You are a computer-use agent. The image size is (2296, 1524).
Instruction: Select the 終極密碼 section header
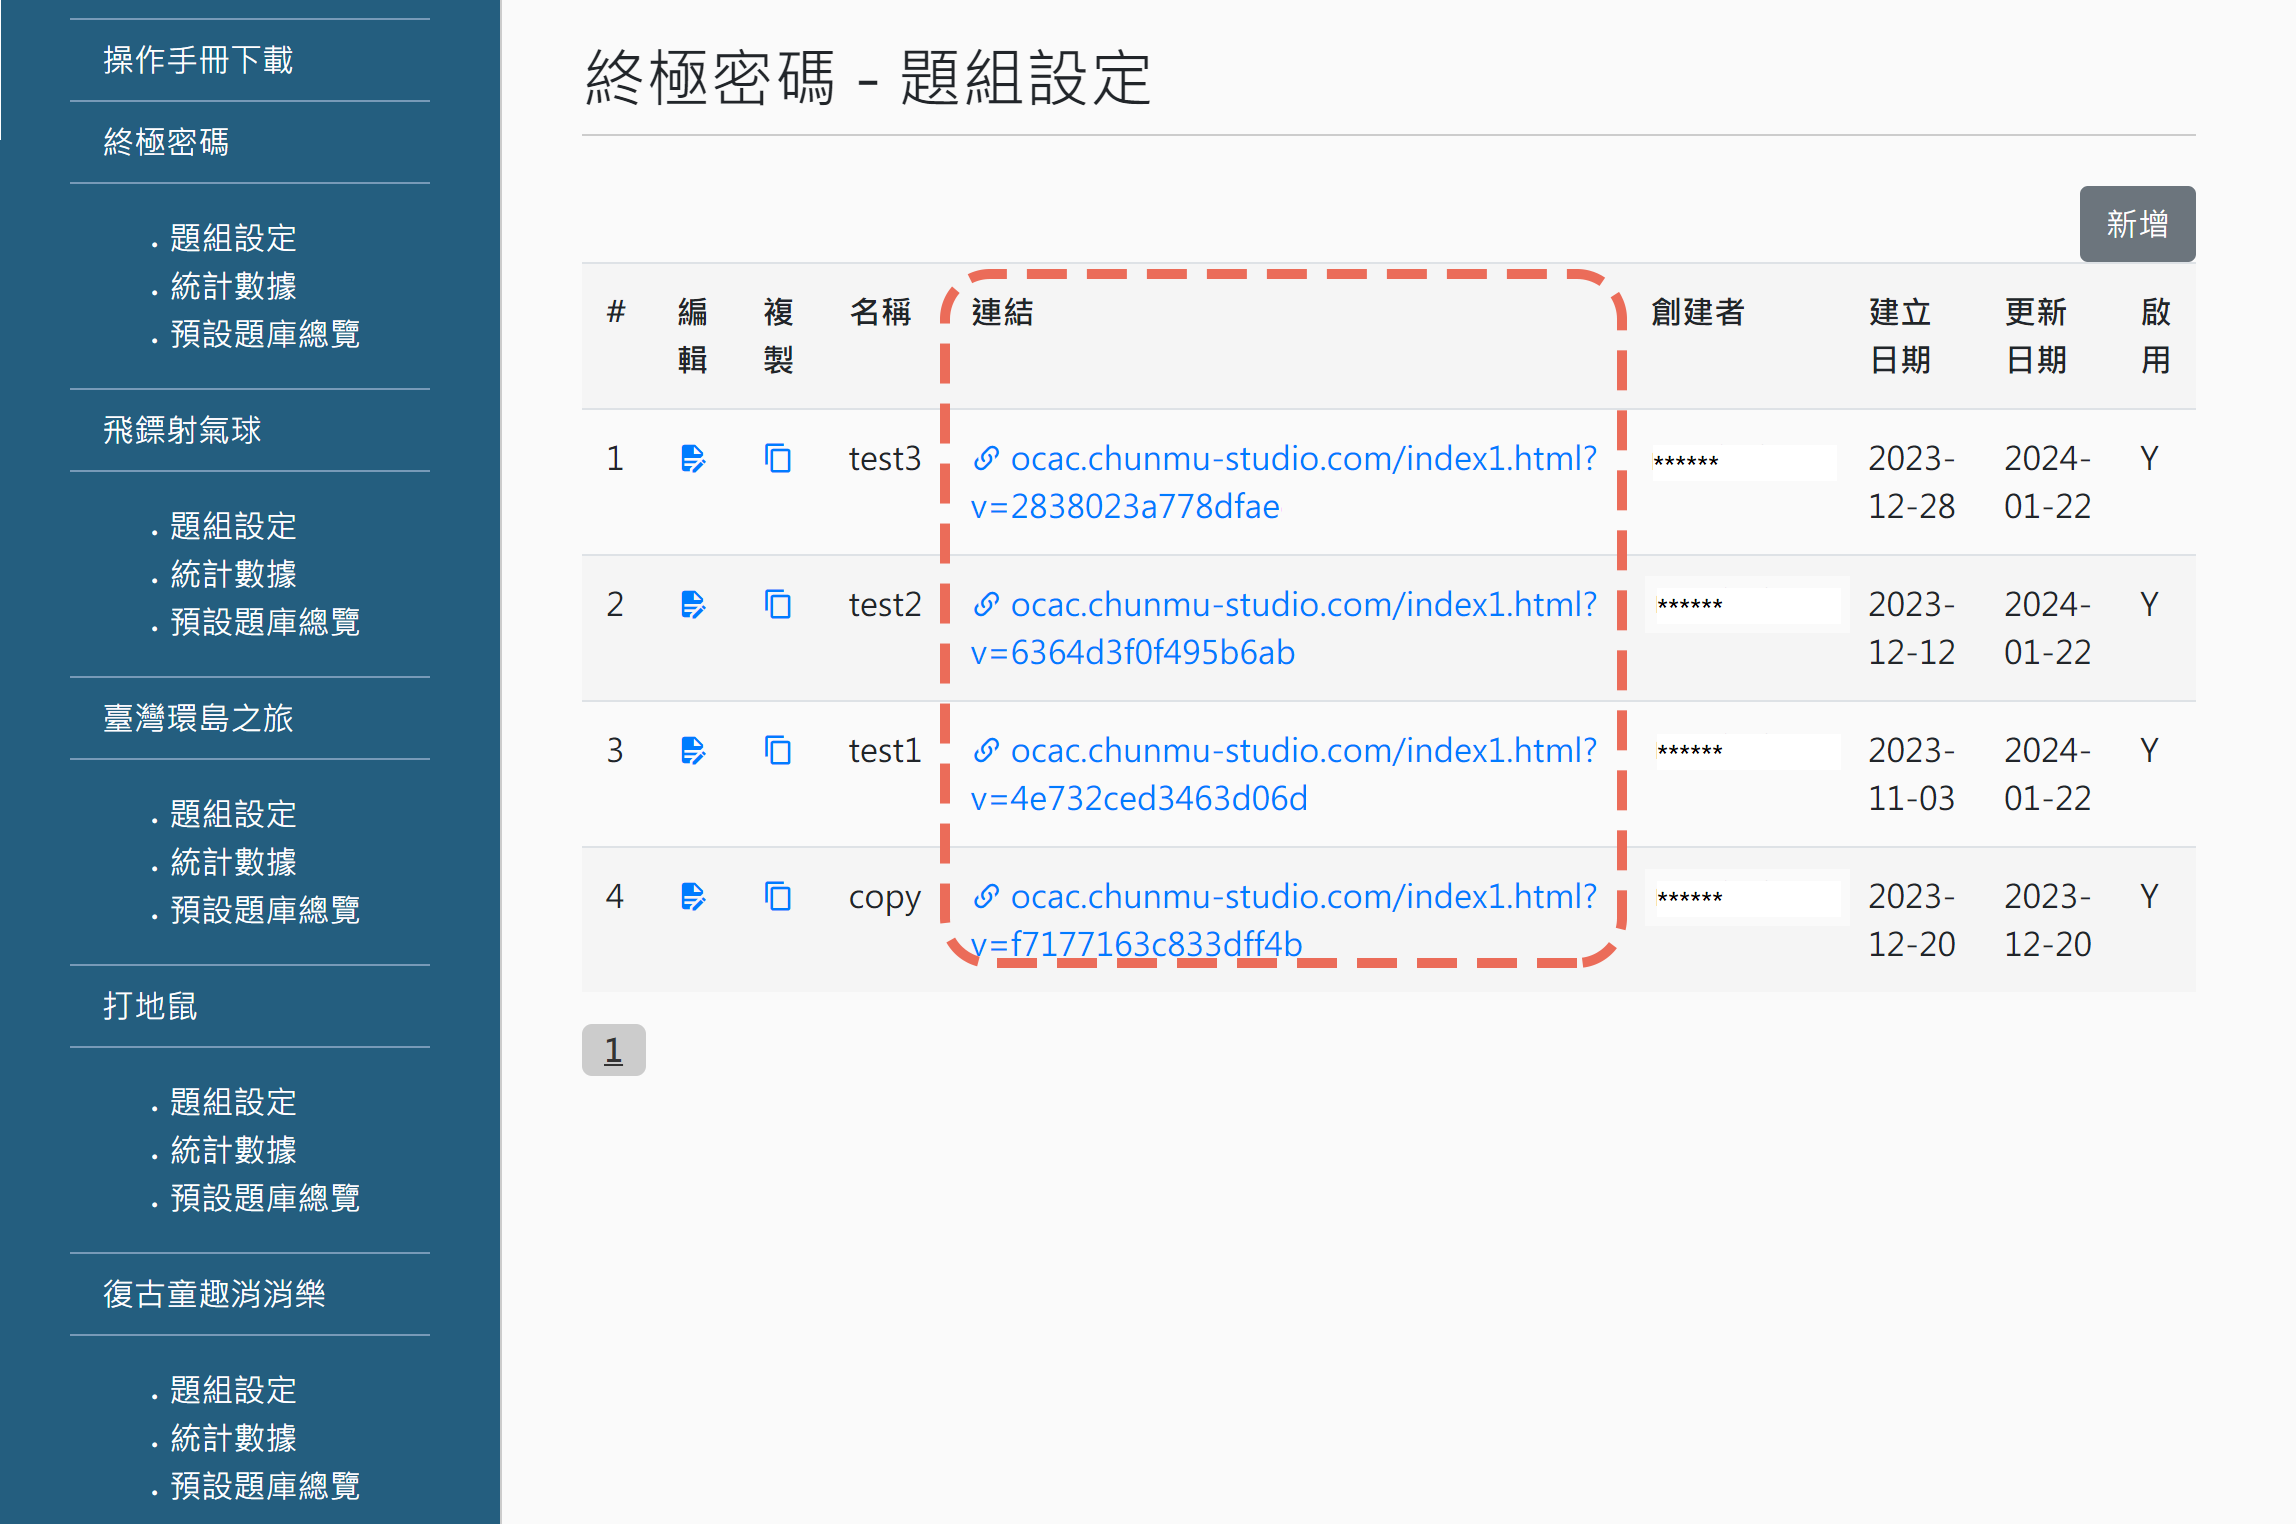tap(166, 143)
